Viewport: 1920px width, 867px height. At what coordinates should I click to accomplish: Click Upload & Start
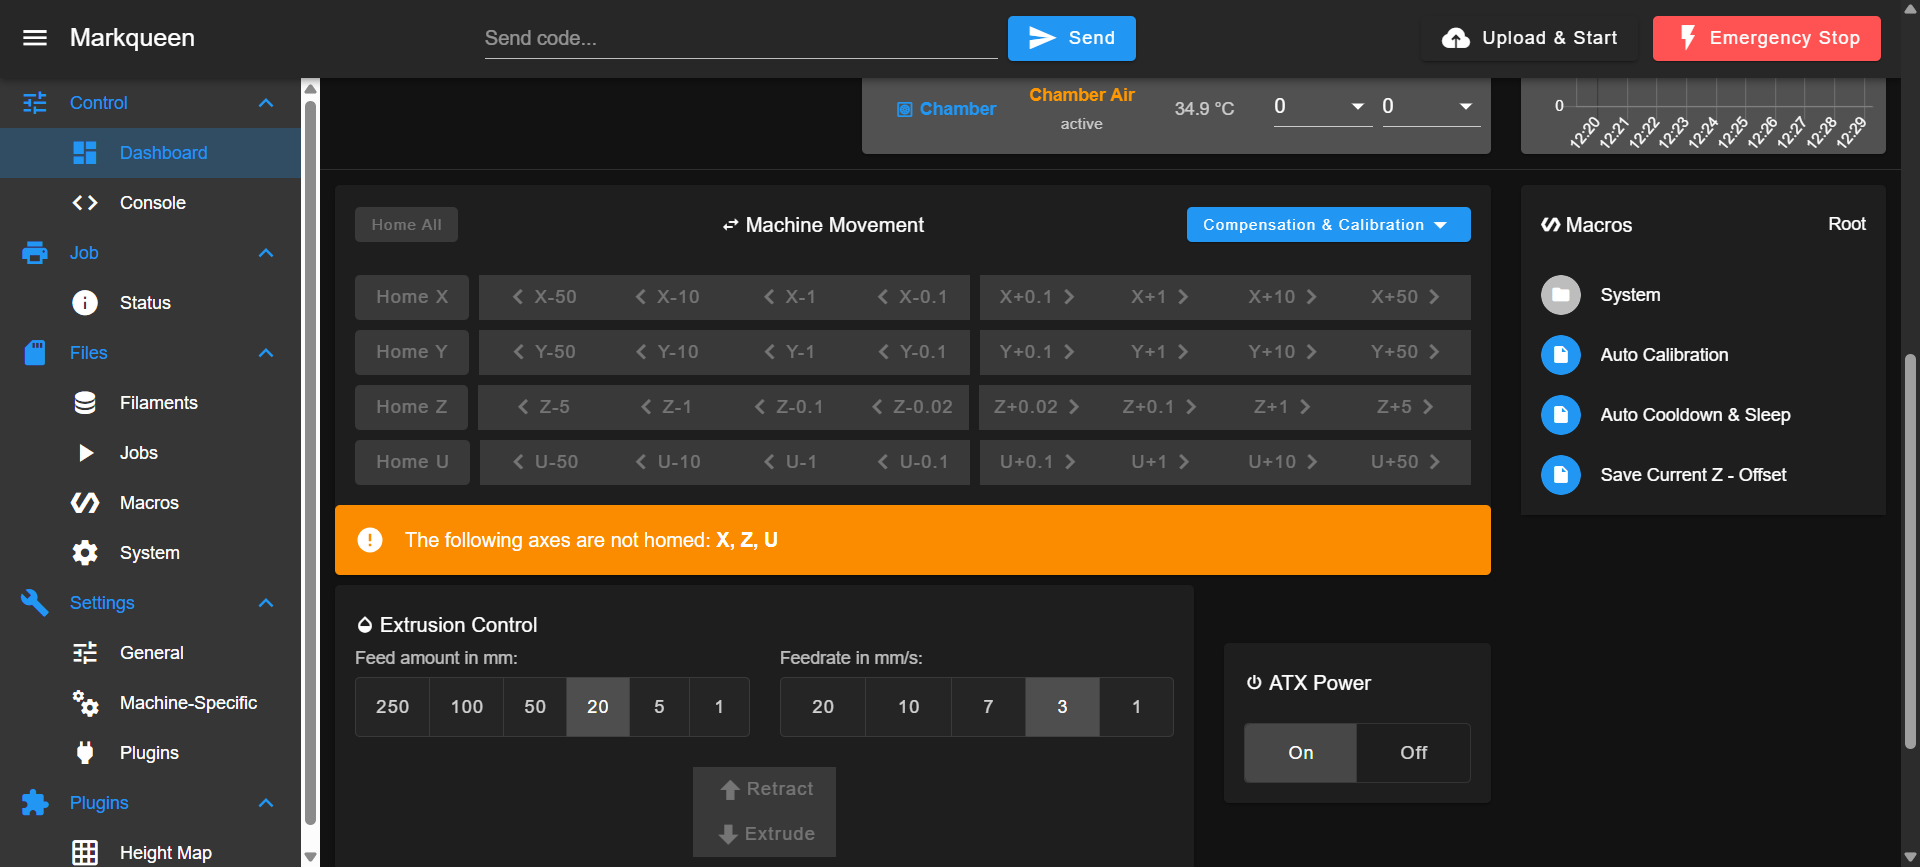coord(1530,38)
